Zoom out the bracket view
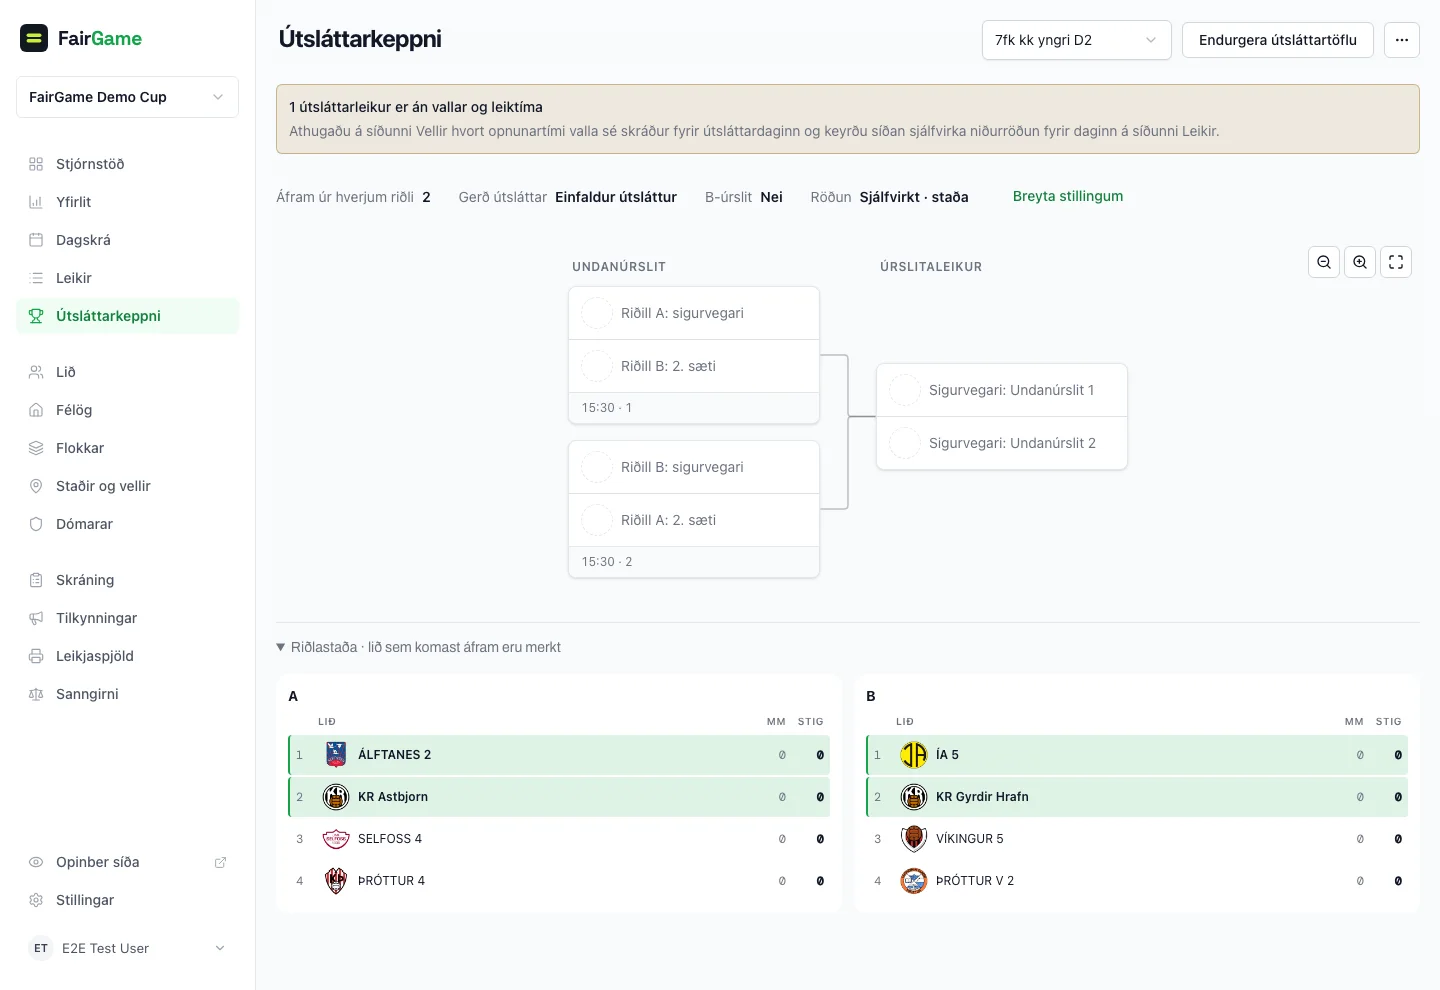 coord(1324,262)
